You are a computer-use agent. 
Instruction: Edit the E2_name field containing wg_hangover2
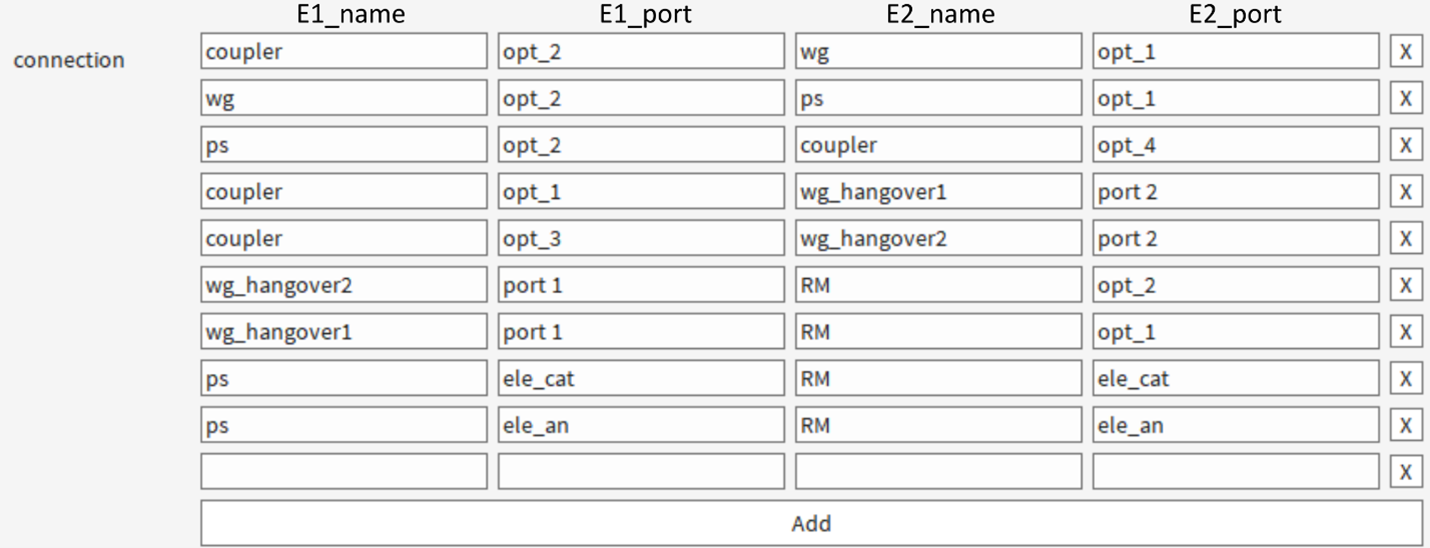(939, 238)
